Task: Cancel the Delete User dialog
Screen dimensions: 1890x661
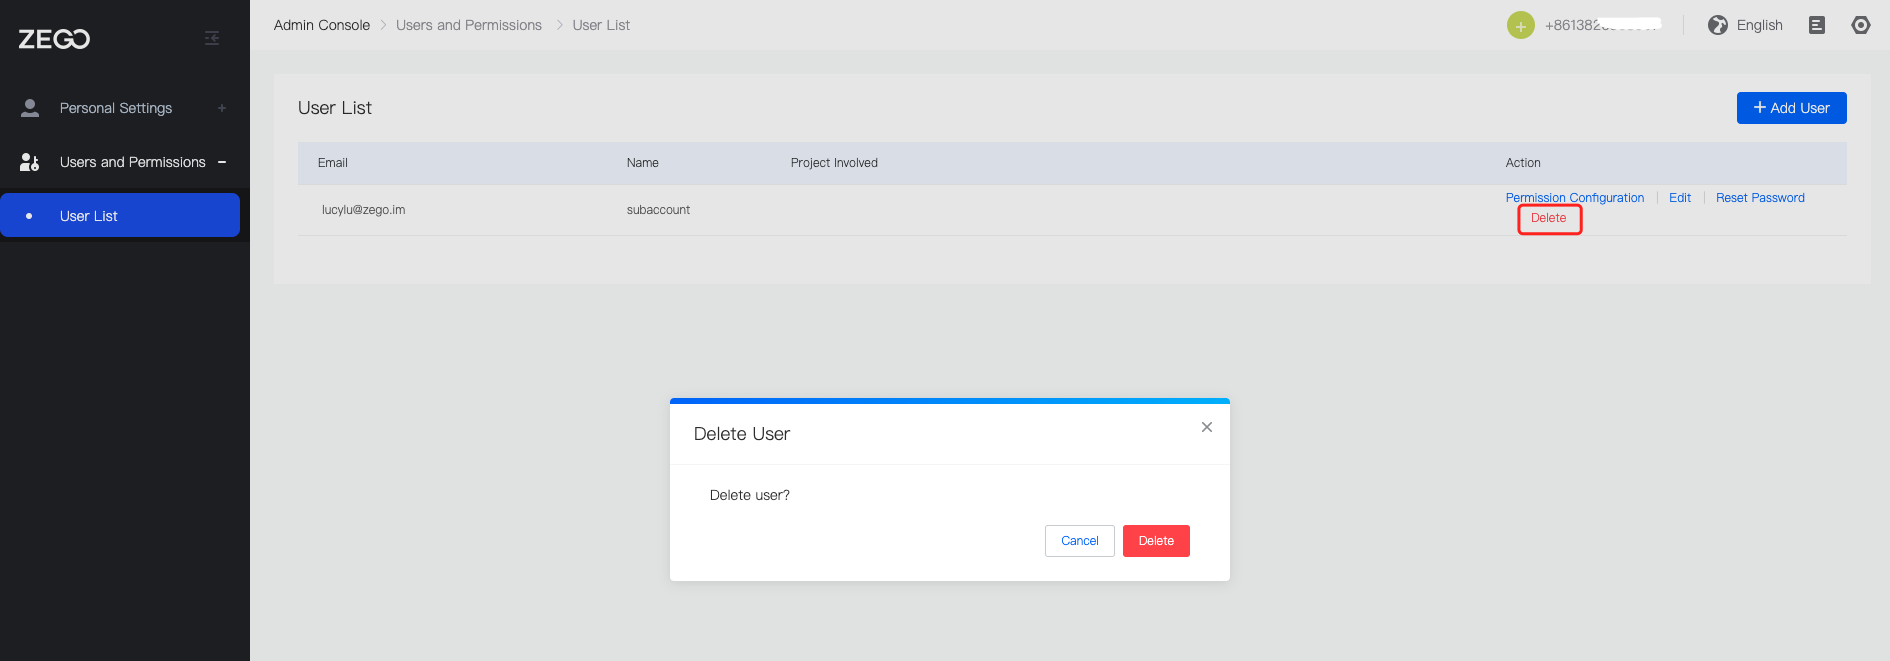Action: [x=1079, y=541]
